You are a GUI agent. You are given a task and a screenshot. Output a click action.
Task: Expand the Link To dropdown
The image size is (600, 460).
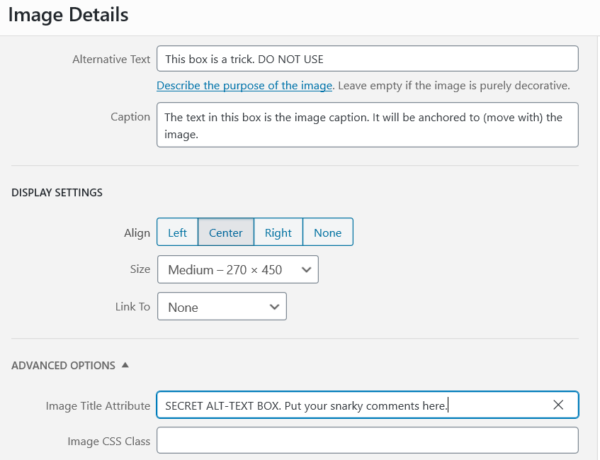(221, 307)
